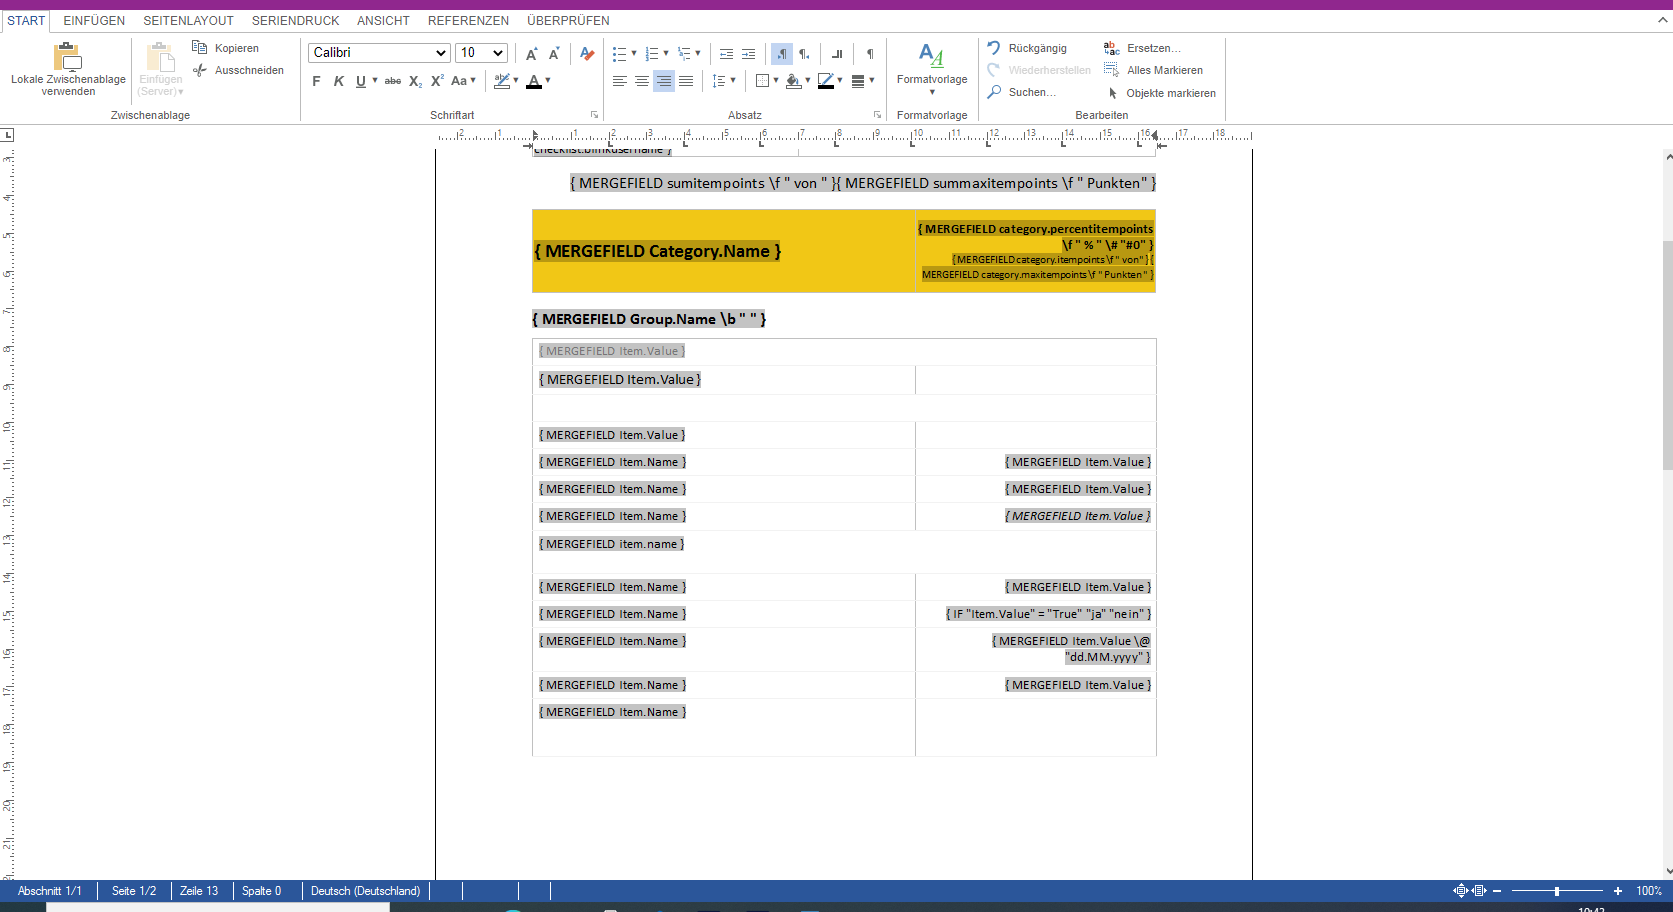Open the EINFÜGEN ribbon tab
1673x912 pixels.
click(94, 20)
